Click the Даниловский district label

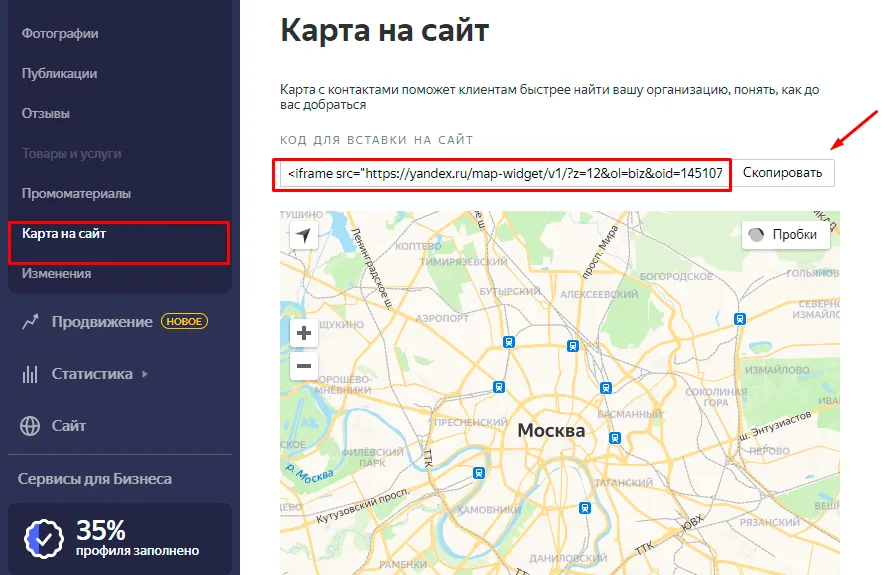[x=568, y=558]
